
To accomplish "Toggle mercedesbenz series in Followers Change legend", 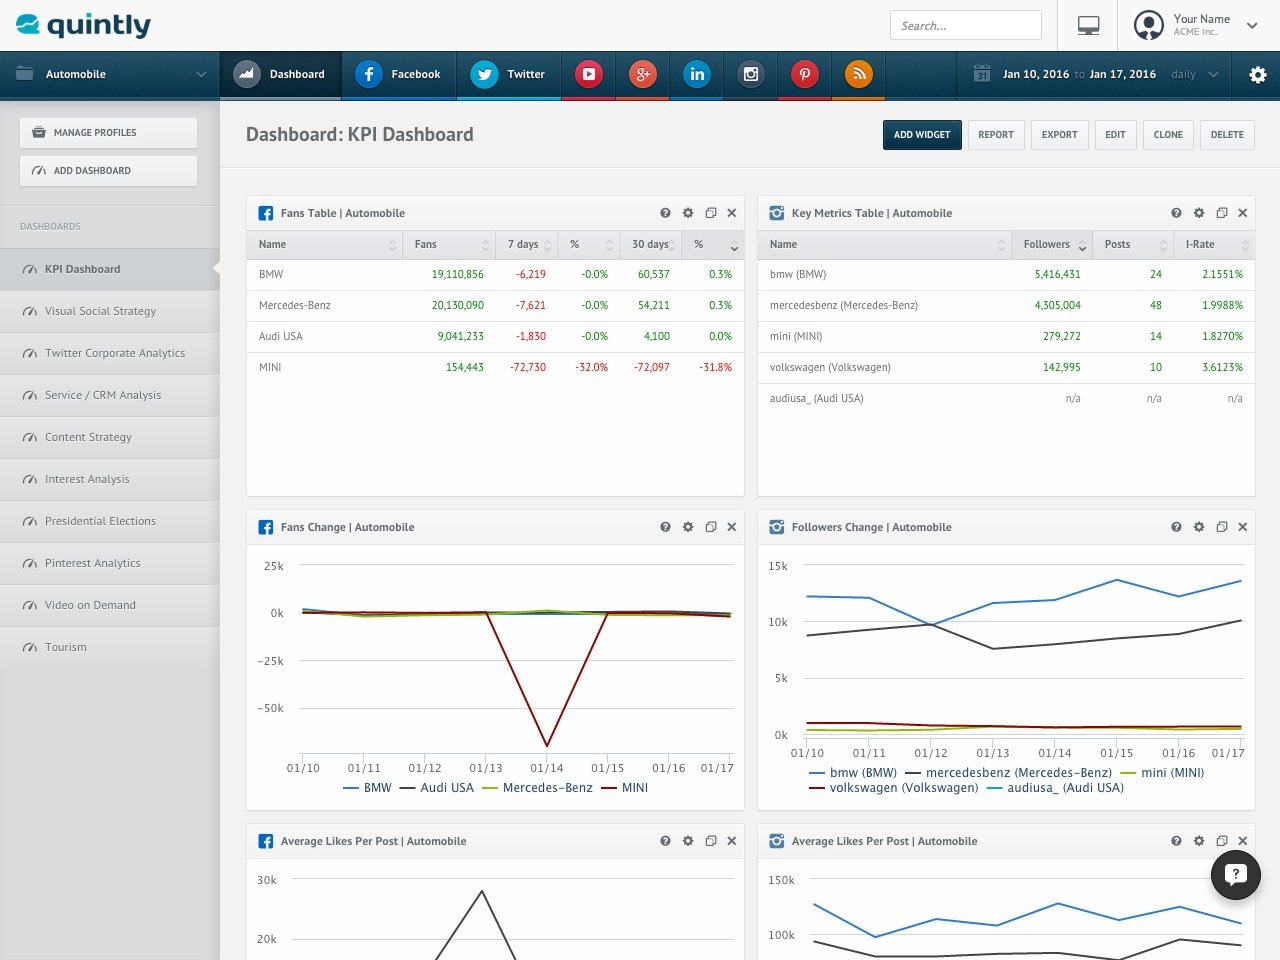I will click(1008, 773).
